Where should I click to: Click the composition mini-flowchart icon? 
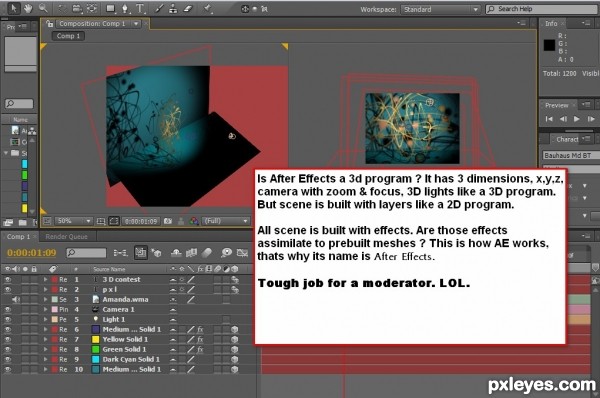pos(121,253)
